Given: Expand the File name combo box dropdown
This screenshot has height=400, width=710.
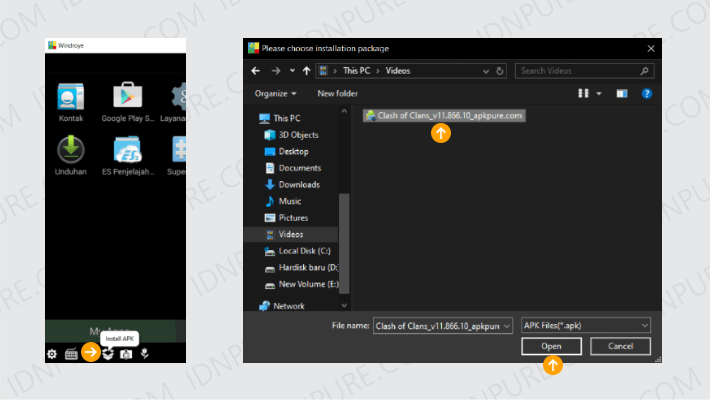Looking at the screenshot, I should pyautogui.click(x=507, y=325).
